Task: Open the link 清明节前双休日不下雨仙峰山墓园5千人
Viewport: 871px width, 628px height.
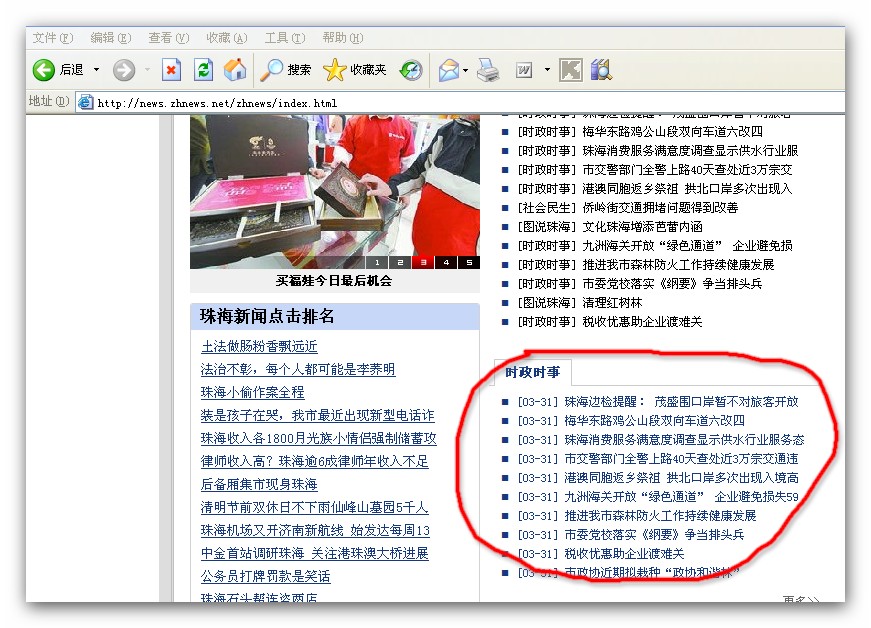Action: click(315, 507)
